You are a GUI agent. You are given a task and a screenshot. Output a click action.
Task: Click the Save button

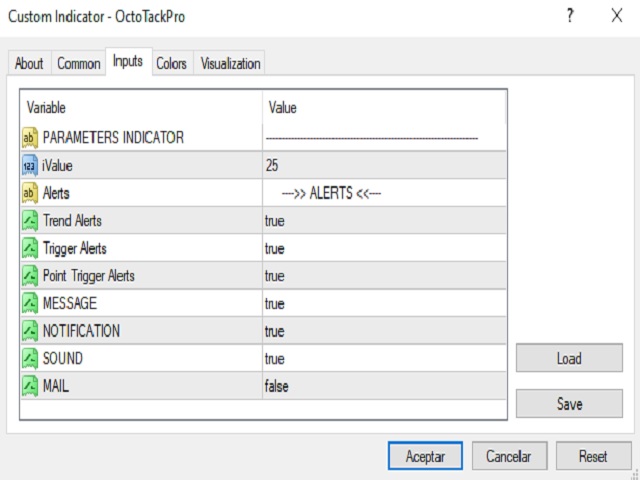(x=569, y=404)
